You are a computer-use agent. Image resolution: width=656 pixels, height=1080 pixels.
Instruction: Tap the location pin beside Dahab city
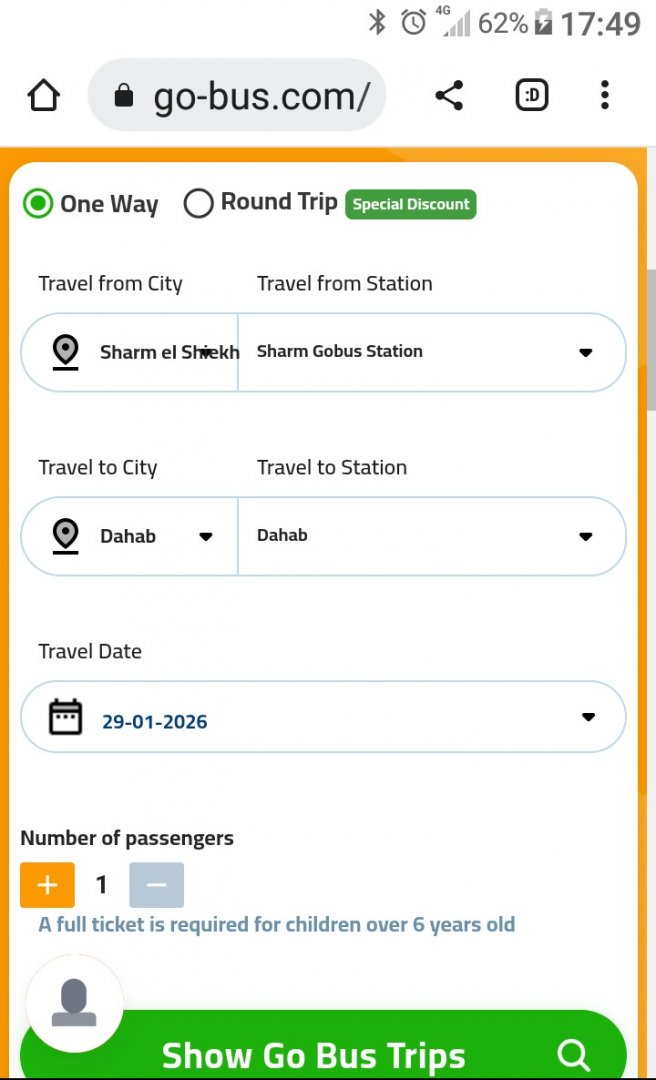click(x=66, y=536)
